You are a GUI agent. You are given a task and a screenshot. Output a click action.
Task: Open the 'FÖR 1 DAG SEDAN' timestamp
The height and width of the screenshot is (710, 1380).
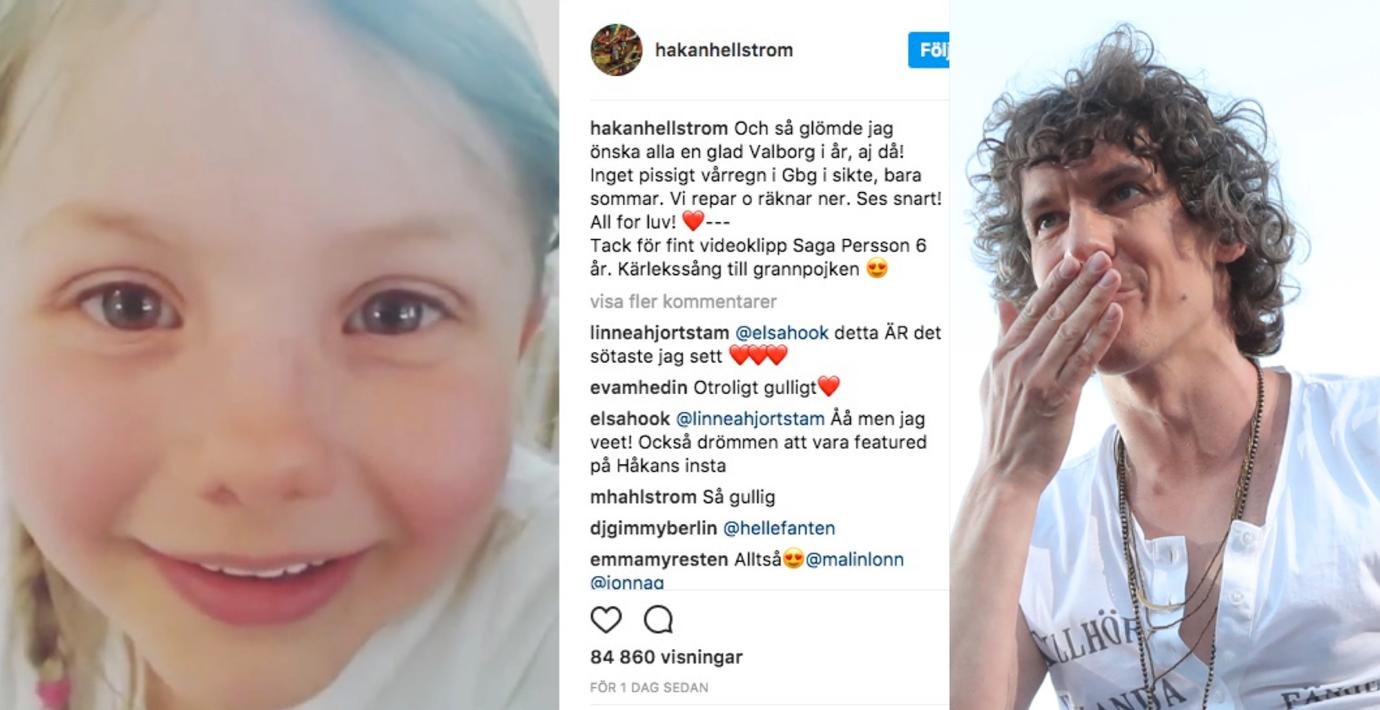(x=649, y=688)
